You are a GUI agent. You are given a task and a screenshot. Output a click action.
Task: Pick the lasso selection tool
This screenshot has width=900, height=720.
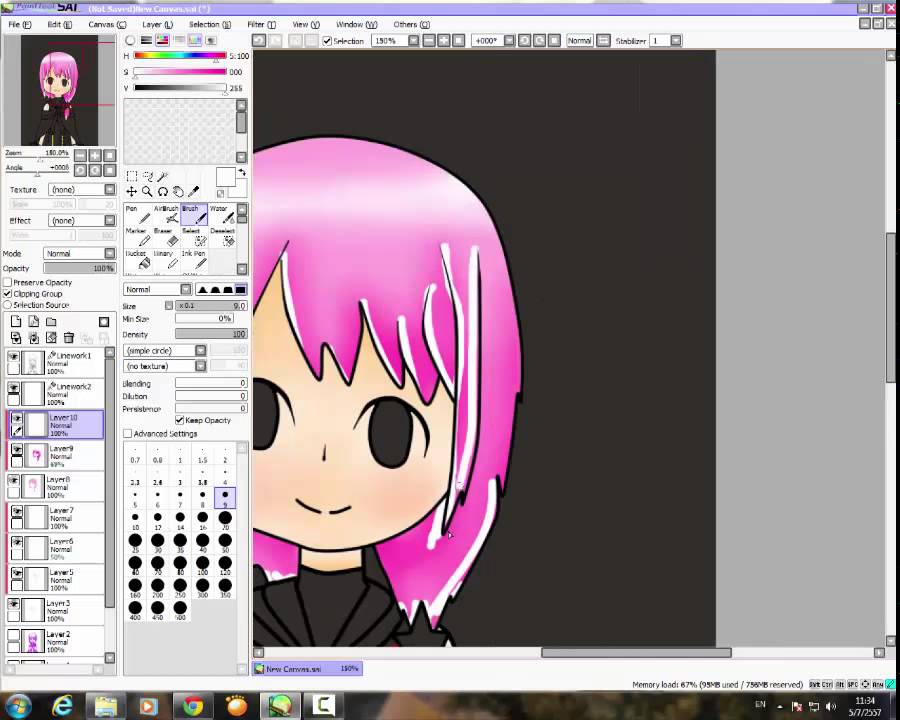[148, 176]
